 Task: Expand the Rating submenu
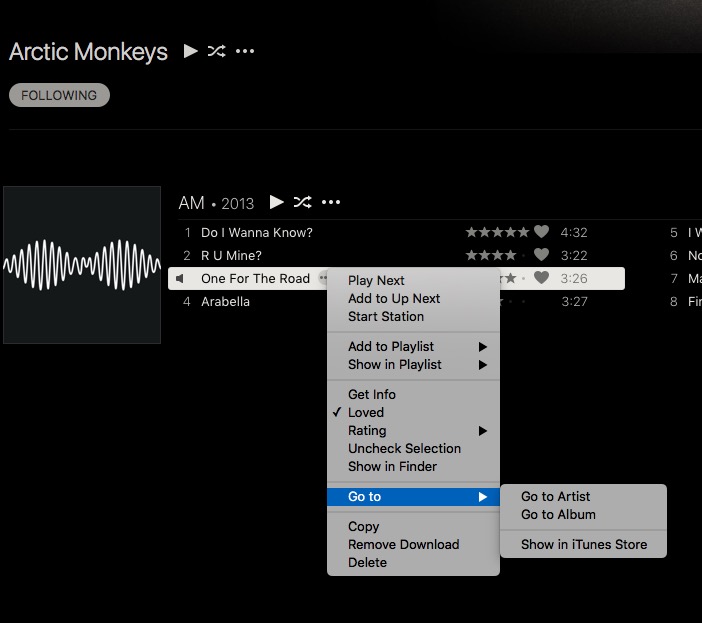(413, 431)
